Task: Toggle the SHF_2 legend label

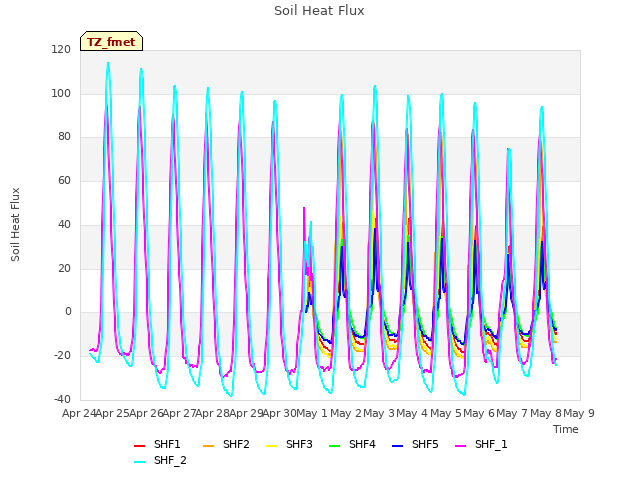Action: [x=170, y=460]
